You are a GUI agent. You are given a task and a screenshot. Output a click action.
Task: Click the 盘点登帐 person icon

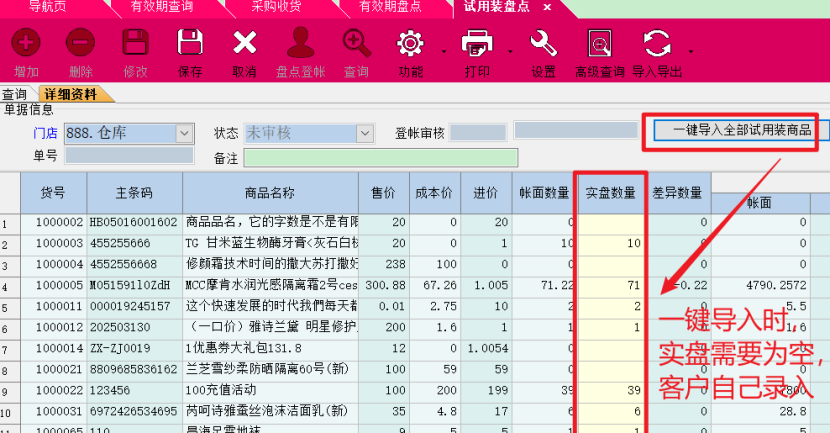300,42
